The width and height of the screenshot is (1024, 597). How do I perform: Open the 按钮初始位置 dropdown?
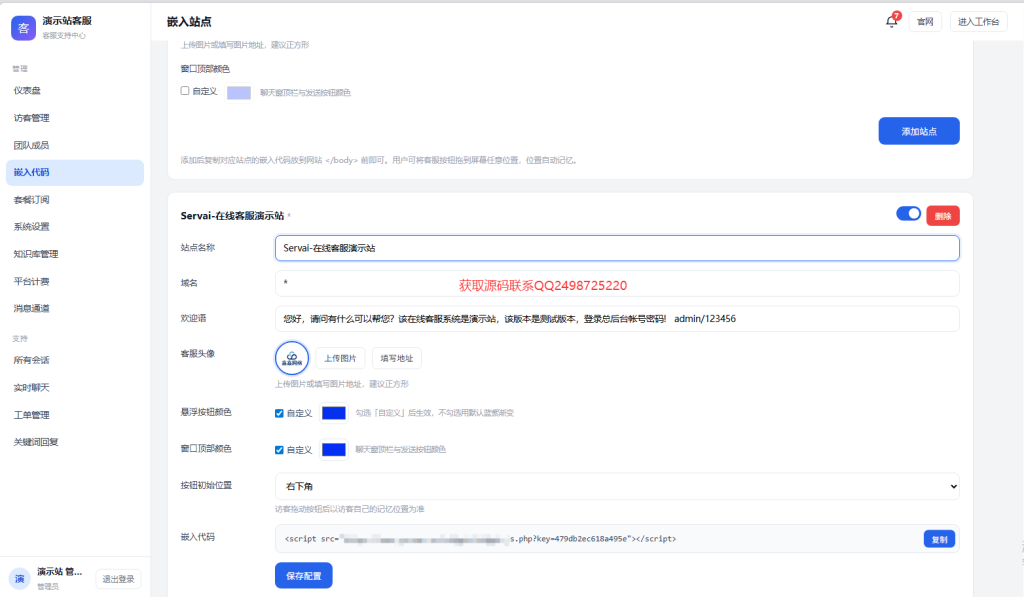tap(616, 486)
